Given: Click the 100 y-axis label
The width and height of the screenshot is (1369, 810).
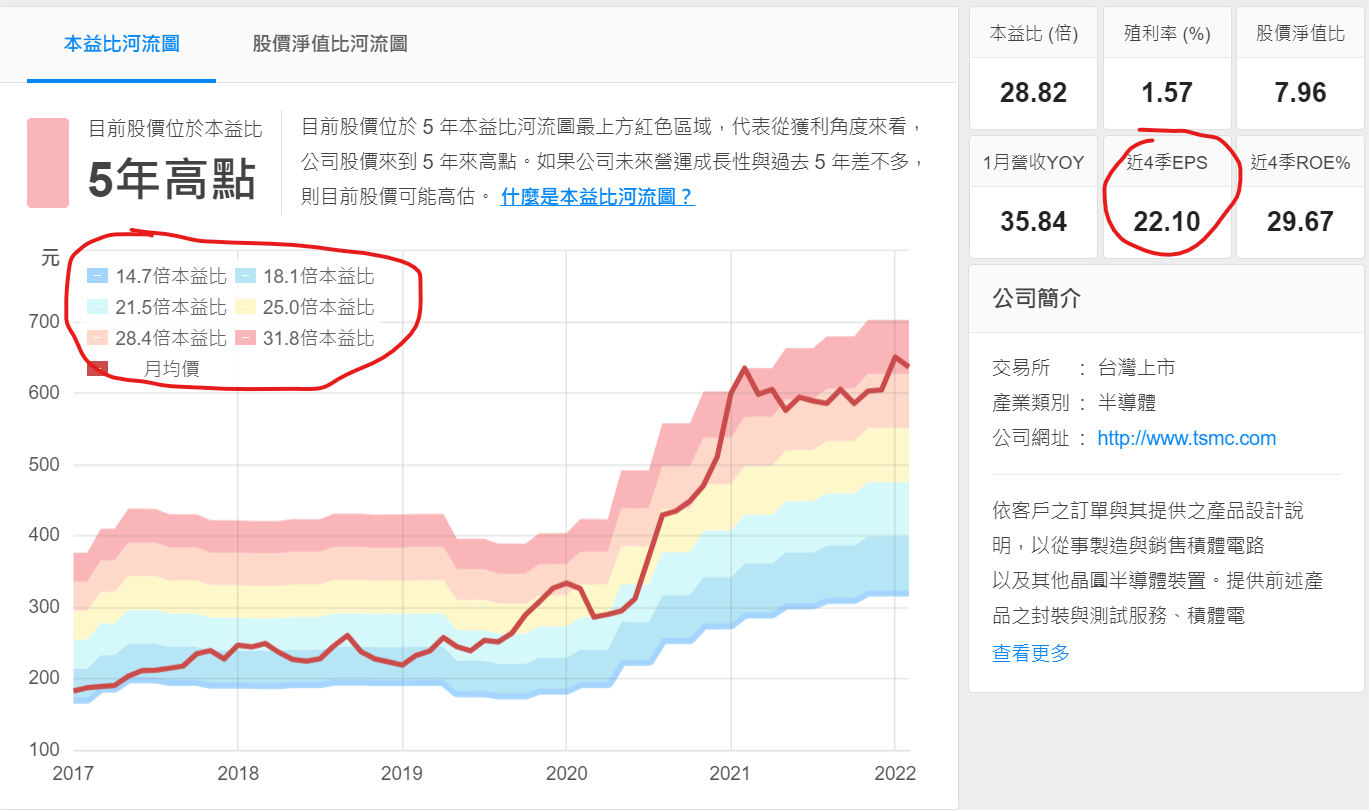Looking at the screenshot, I should pyautogui.click(x=45, y=749).
